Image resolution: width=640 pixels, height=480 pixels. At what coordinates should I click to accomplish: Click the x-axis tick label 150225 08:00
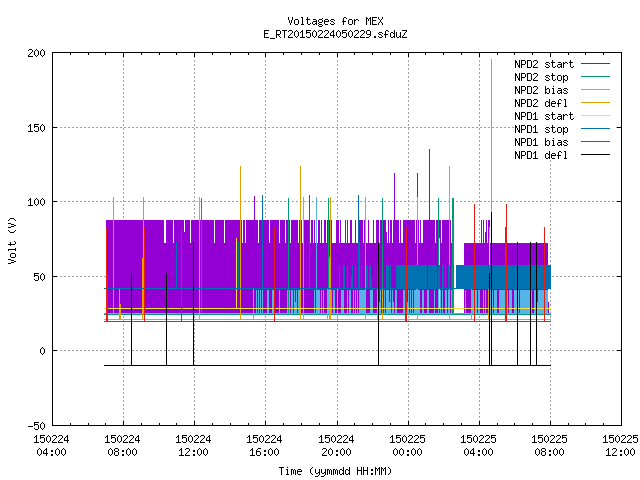[549, 446]
